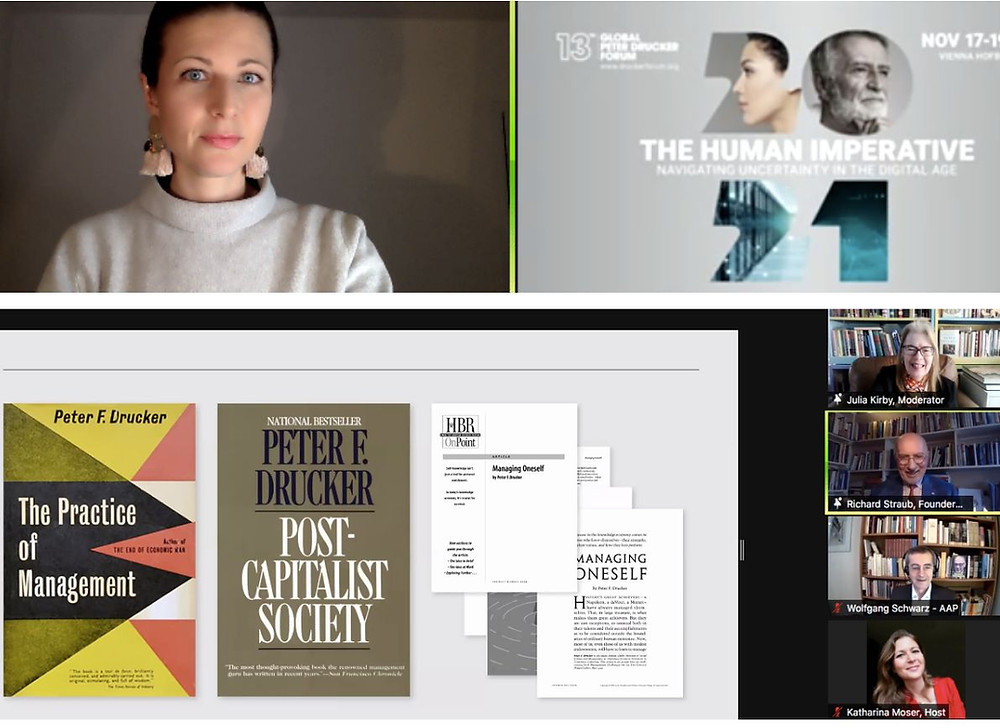Click the muted microphone icon for Katharina Moser
The image size is (1000, 728).
[x=838, y=712]
